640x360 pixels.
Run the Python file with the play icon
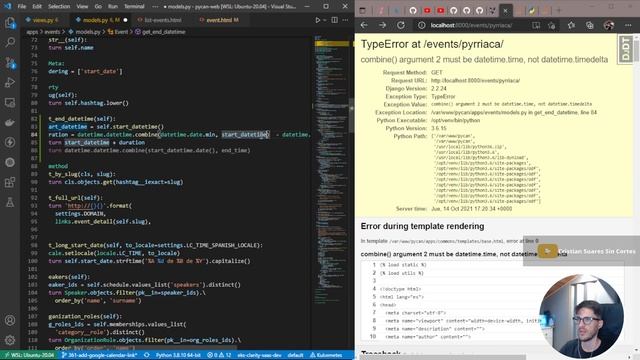click(318, 20)
